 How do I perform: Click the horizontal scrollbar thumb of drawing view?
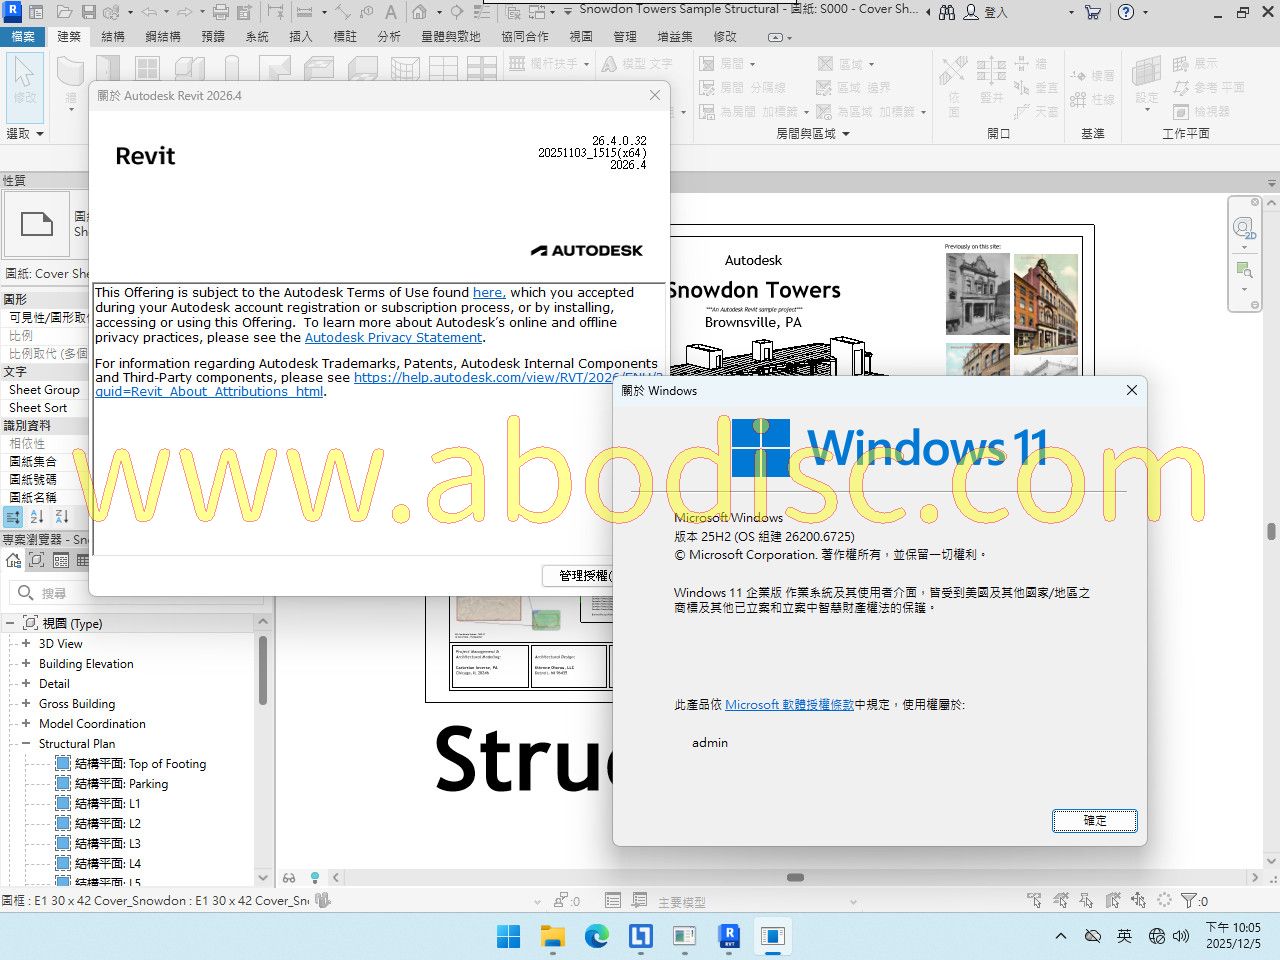coord(795,878)
